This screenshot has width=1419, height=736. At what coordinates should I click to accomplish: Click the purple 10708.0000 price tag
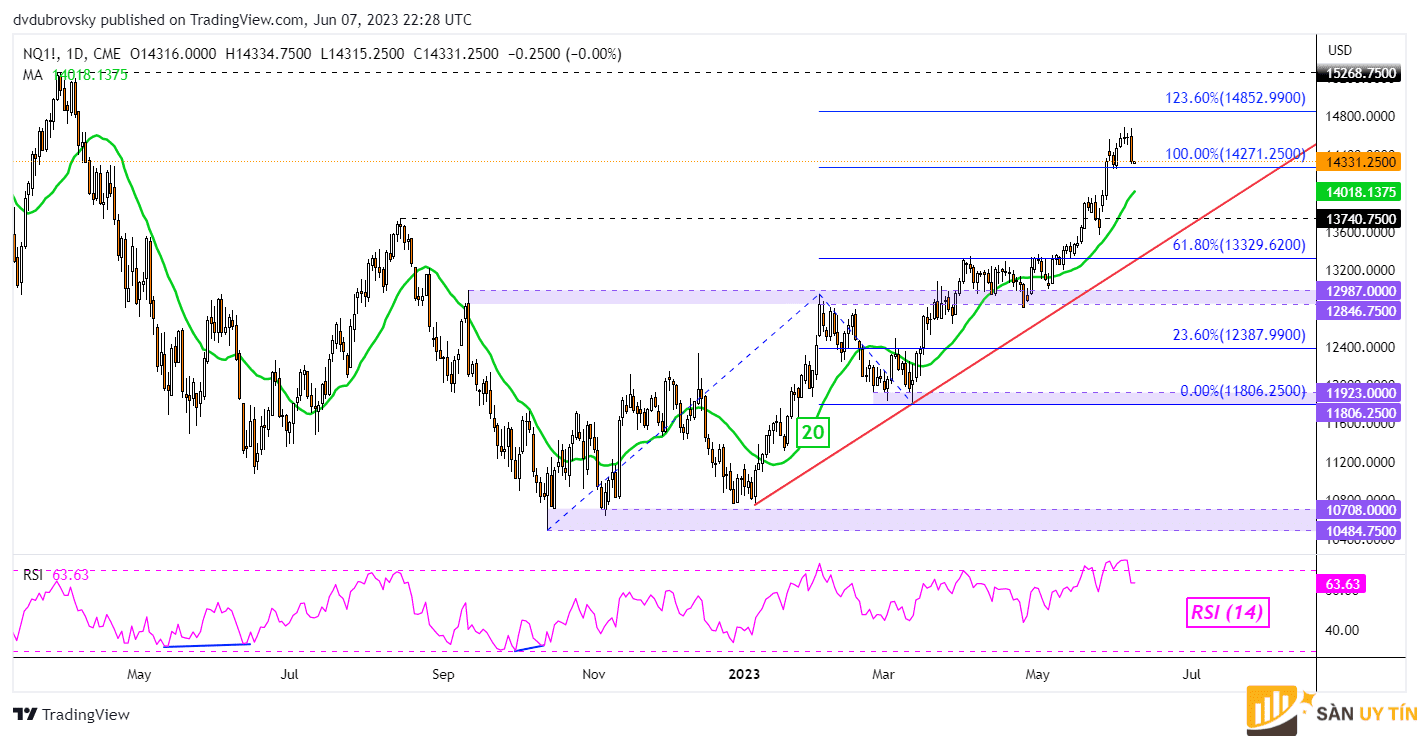1360,510
